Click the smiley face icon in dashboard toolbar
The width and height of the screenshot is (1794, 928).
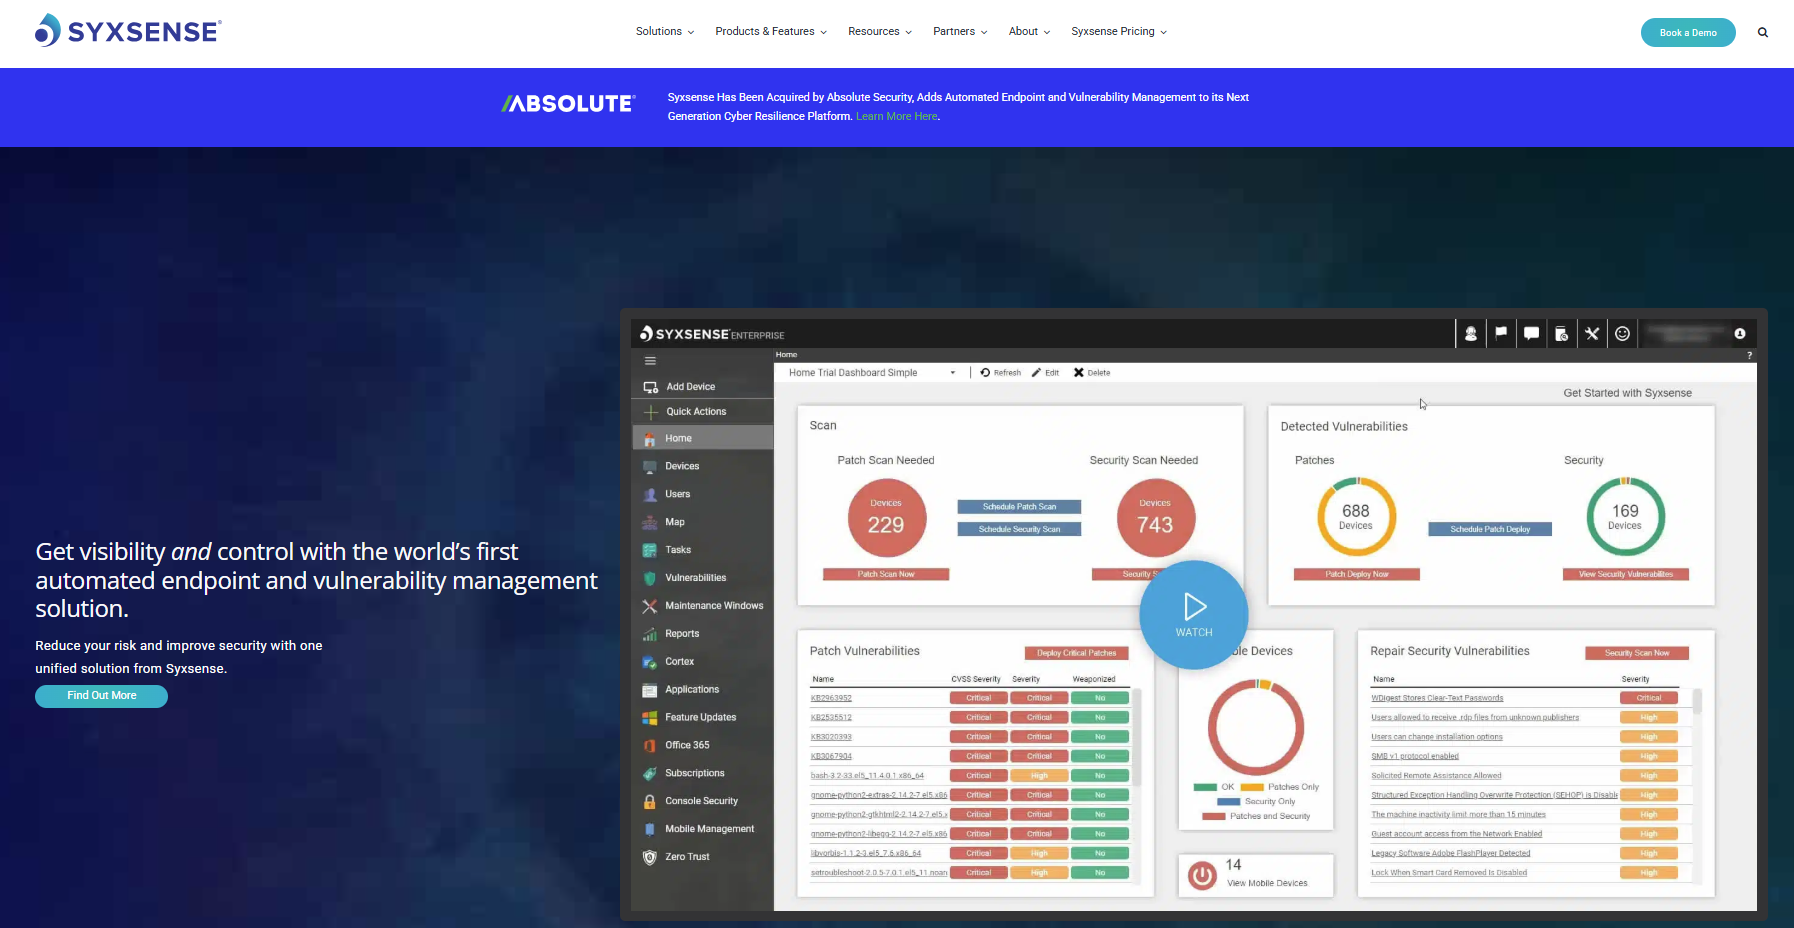[x=1622, y=334]
